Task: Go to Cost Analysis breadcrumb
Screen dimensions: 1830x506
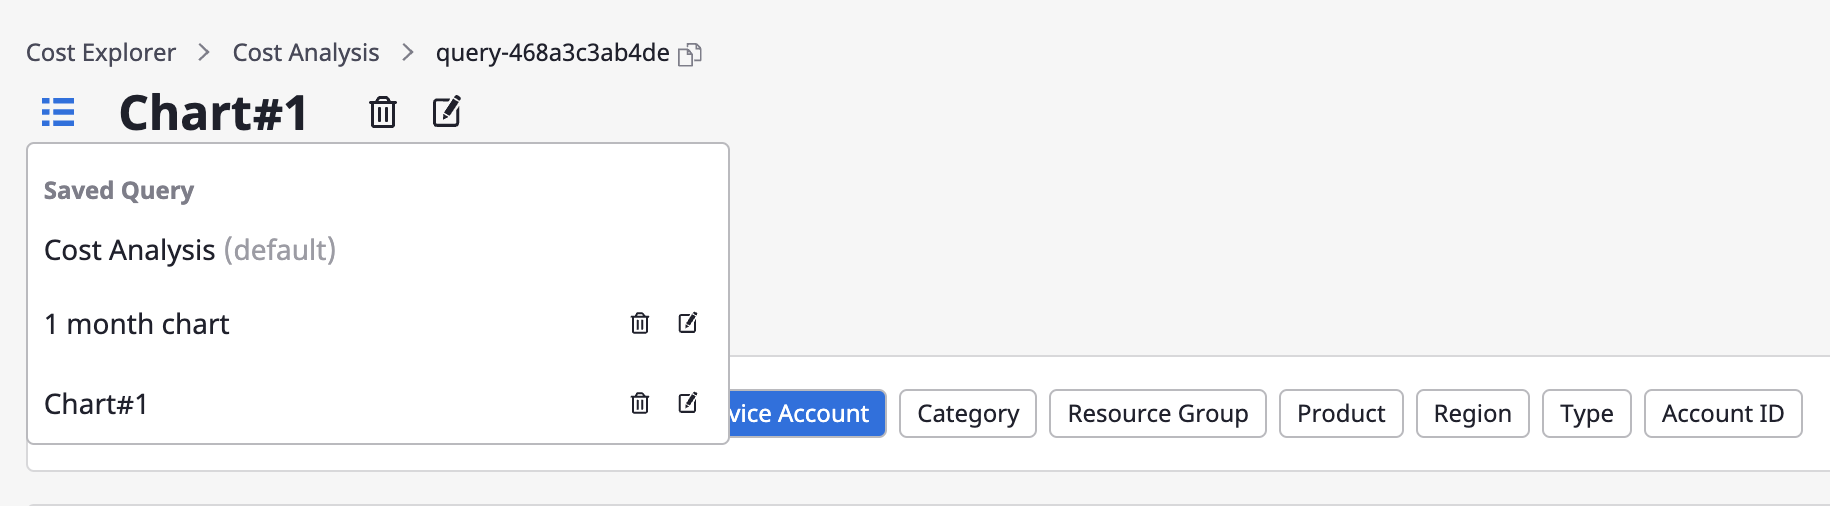Action: [306, 53]
